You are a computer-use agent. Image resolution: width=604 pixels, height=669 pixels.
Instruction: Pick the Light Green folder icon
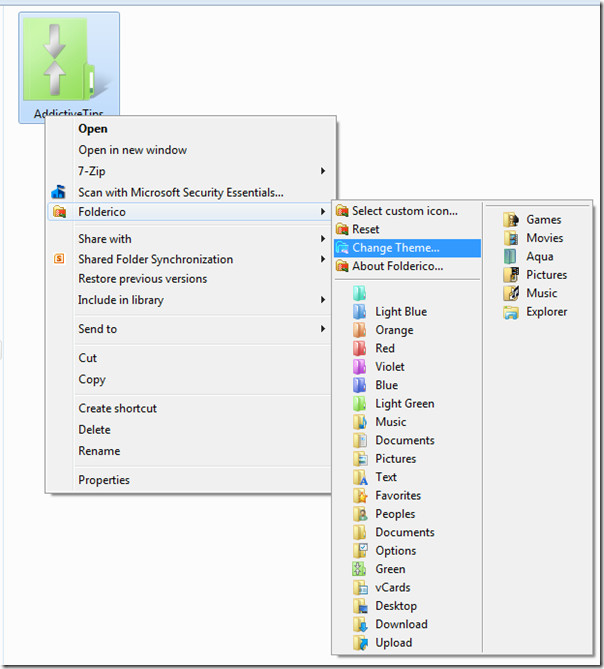[x=360, y=403]
